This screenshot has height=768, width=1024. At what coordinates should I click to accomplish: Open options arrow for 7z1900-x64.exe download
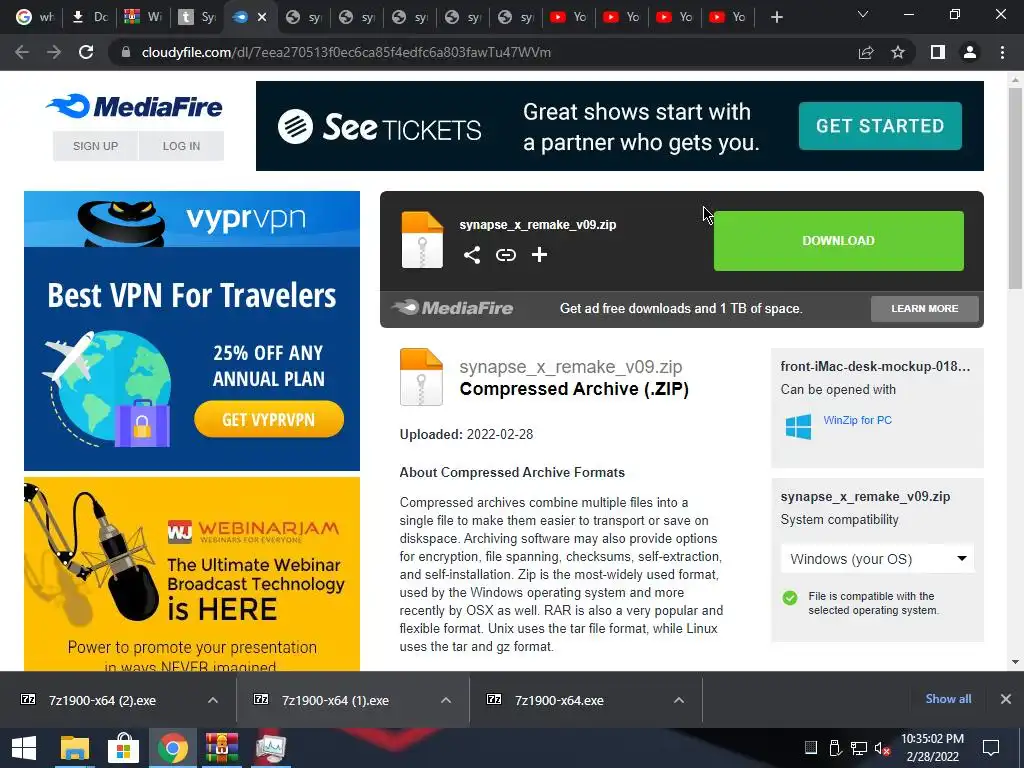tap(679, 700)
